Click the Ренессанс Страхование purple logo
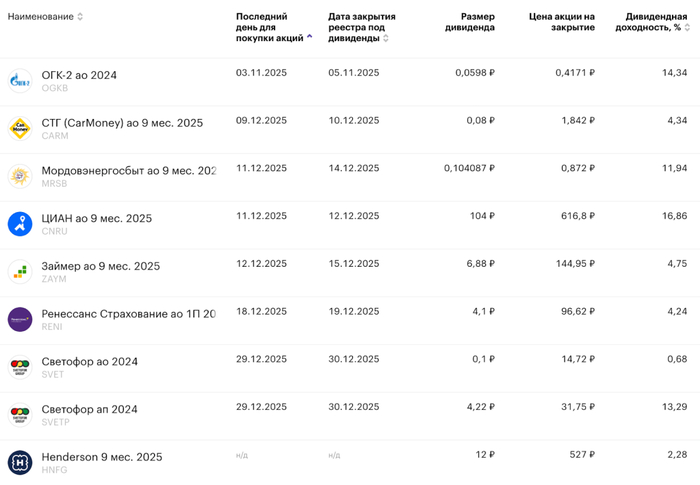The image size is (700, 485). pos(20,319)
